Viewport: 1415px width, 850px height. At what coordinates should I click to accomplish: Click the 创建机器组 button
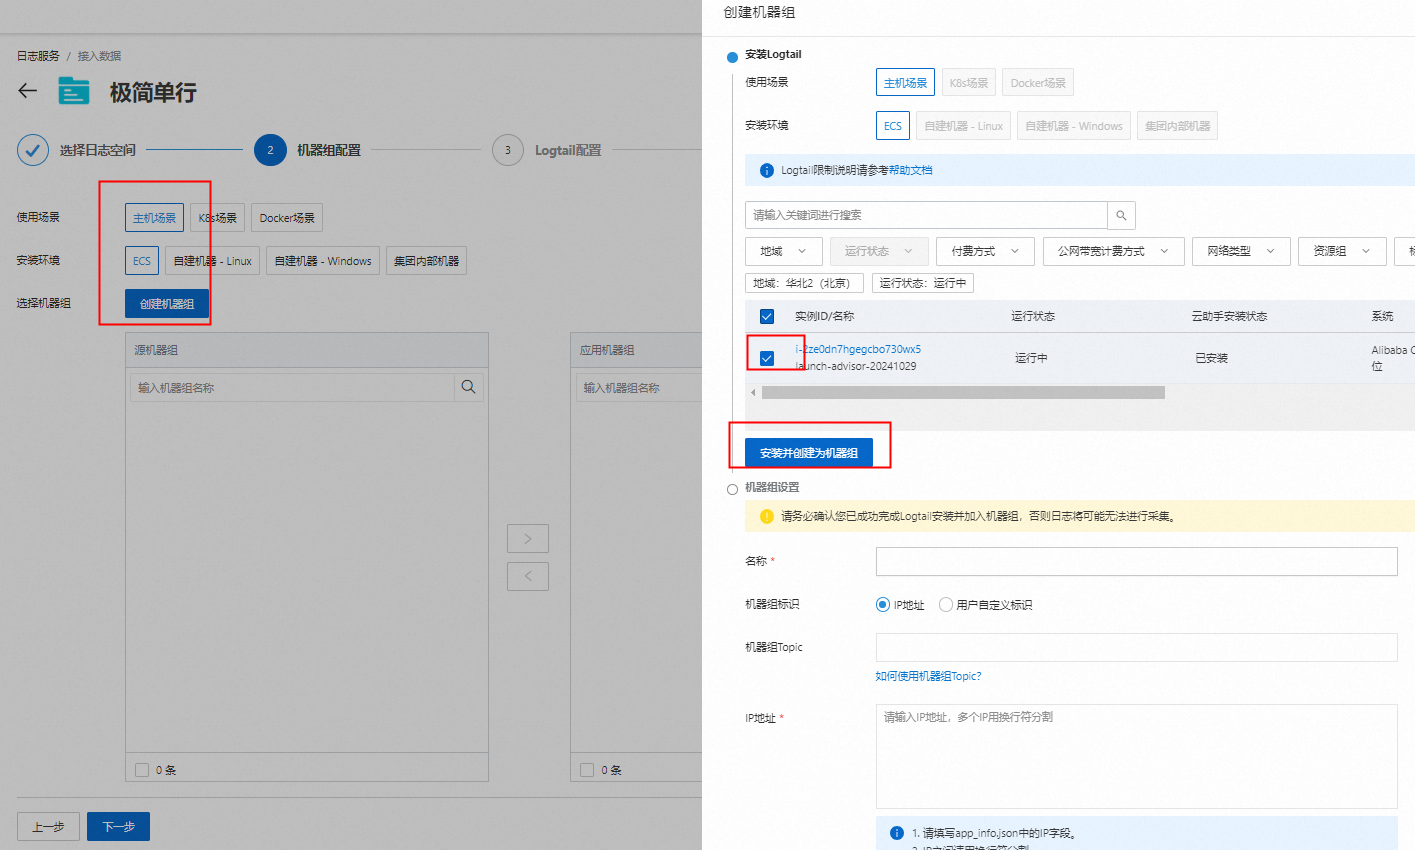click(x=167, y=304)
